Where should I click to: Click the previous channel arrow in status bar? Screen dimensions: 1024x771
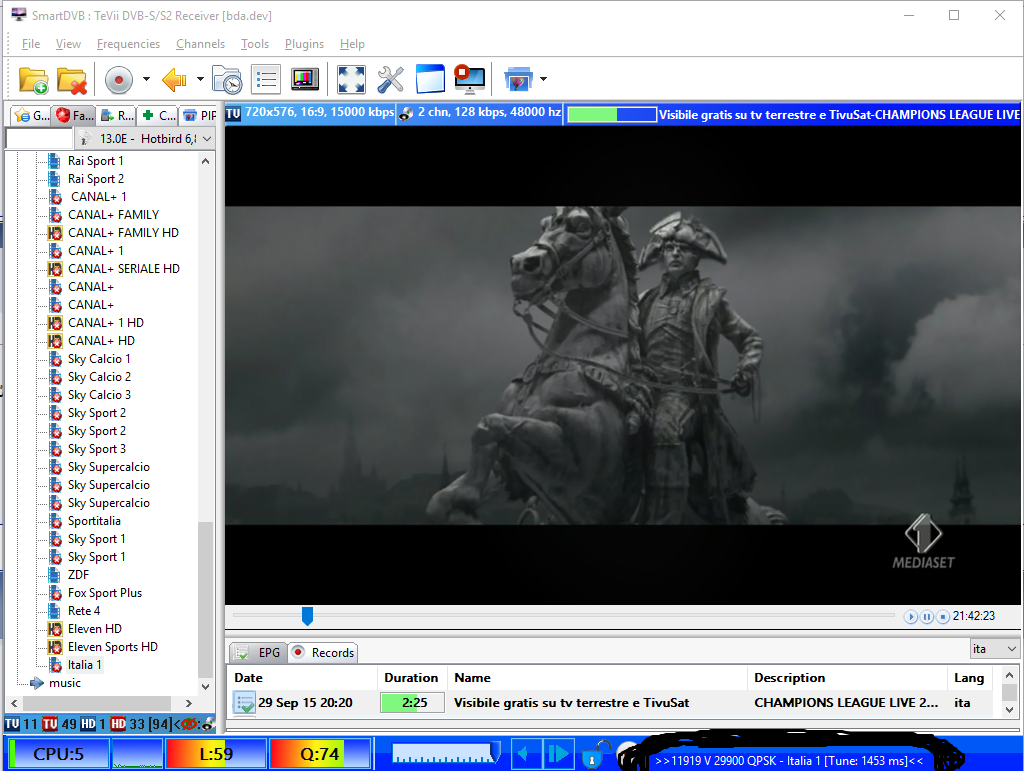pos(526,754)
